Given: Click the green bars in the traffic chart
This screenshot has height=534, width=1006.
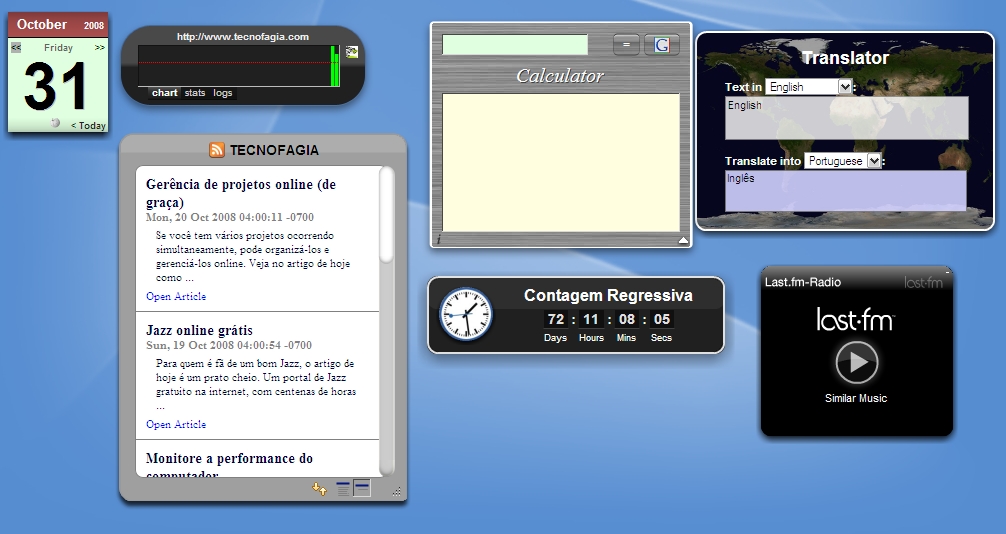Looking at the screenshot, I should [x=334, y=65].
